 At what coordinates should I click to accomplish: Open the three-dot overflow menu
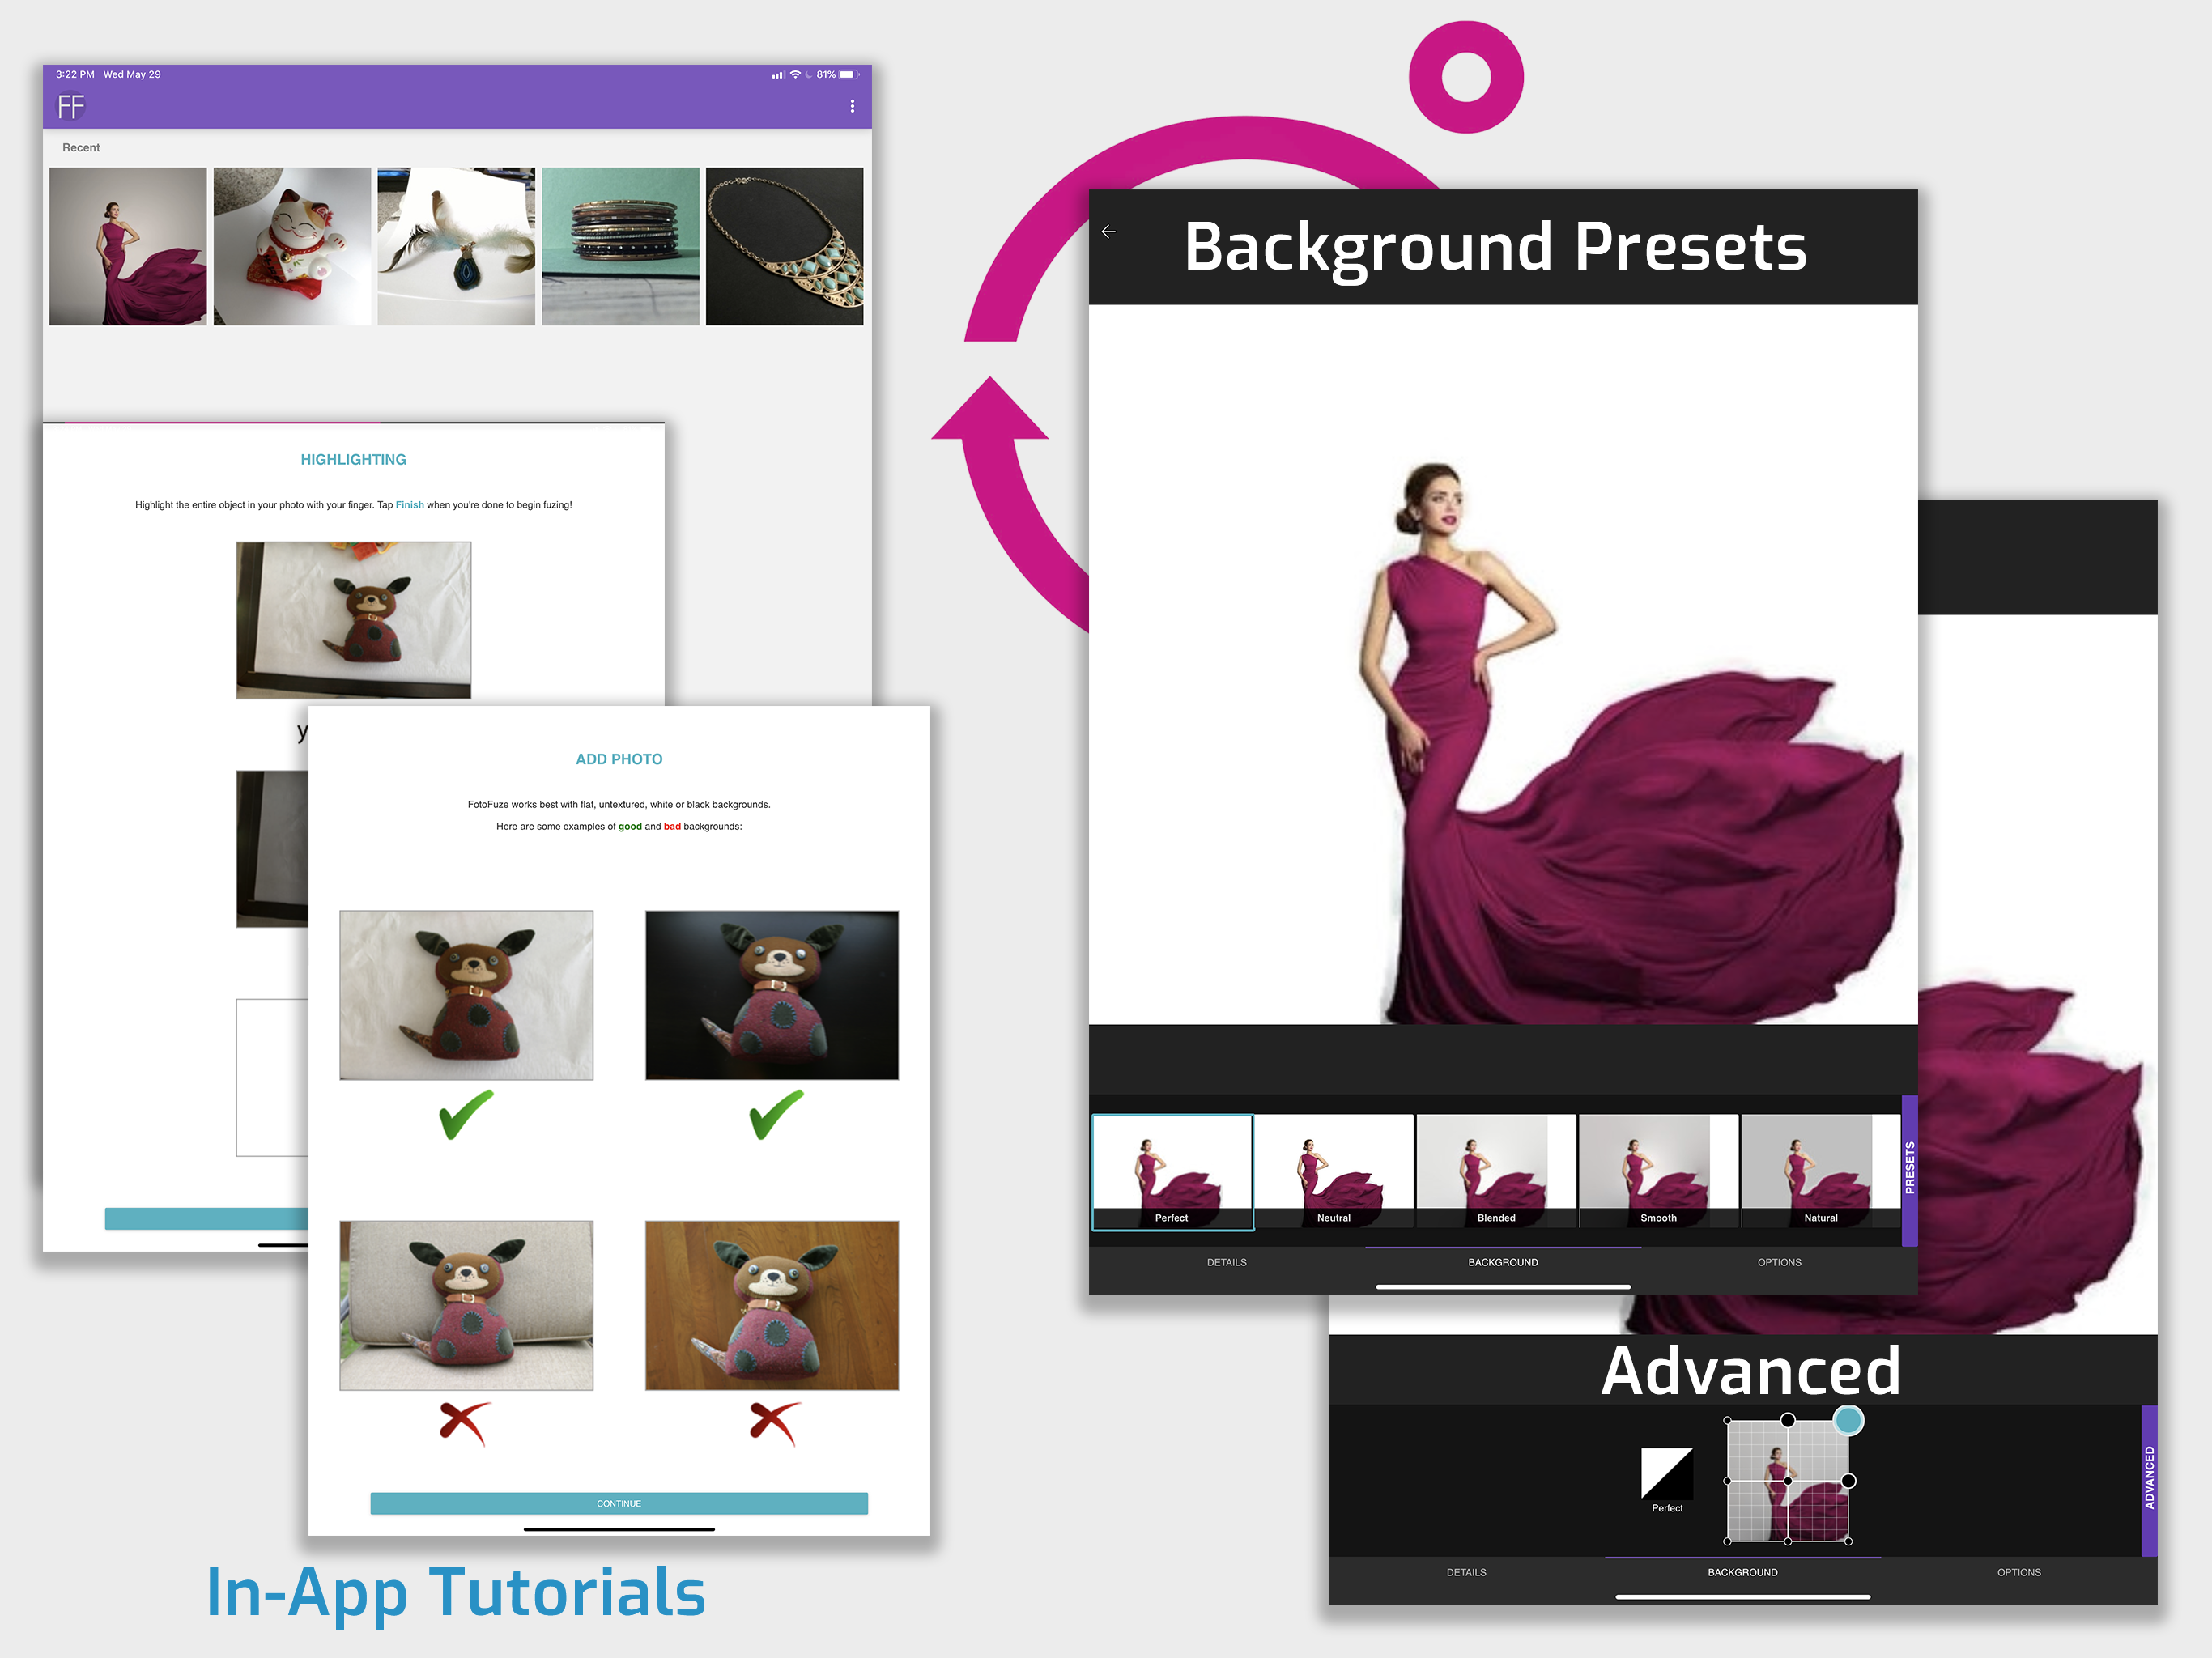[852, 106]
